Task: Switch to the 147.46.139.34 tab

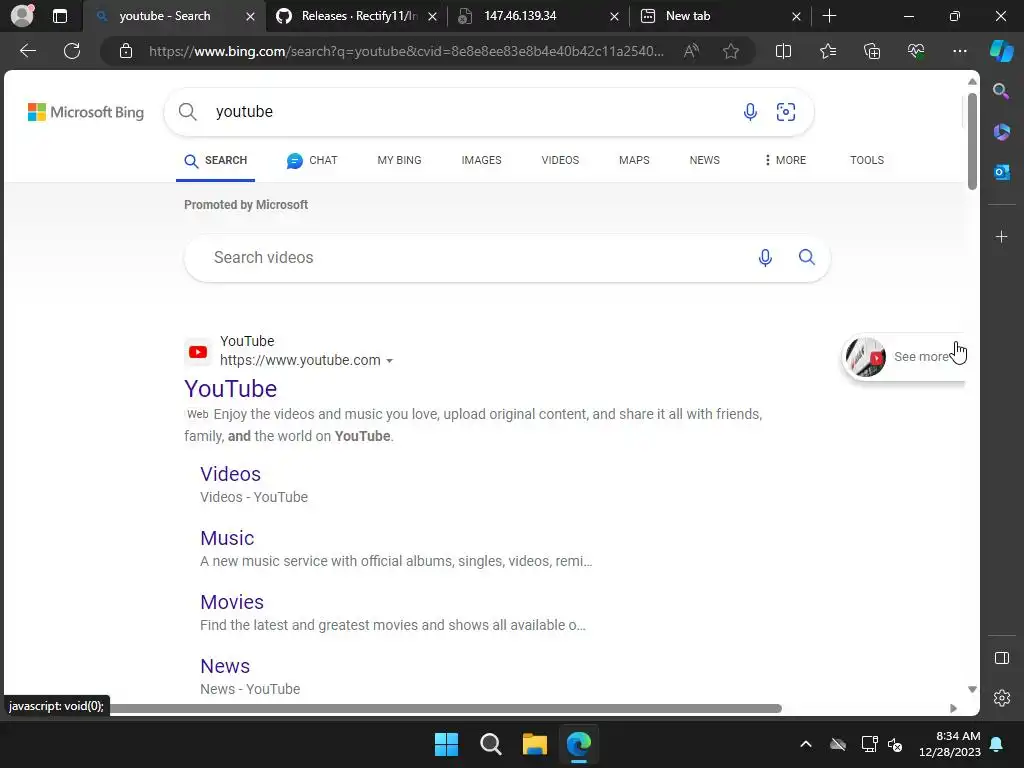Action: (x=538, y=16)
